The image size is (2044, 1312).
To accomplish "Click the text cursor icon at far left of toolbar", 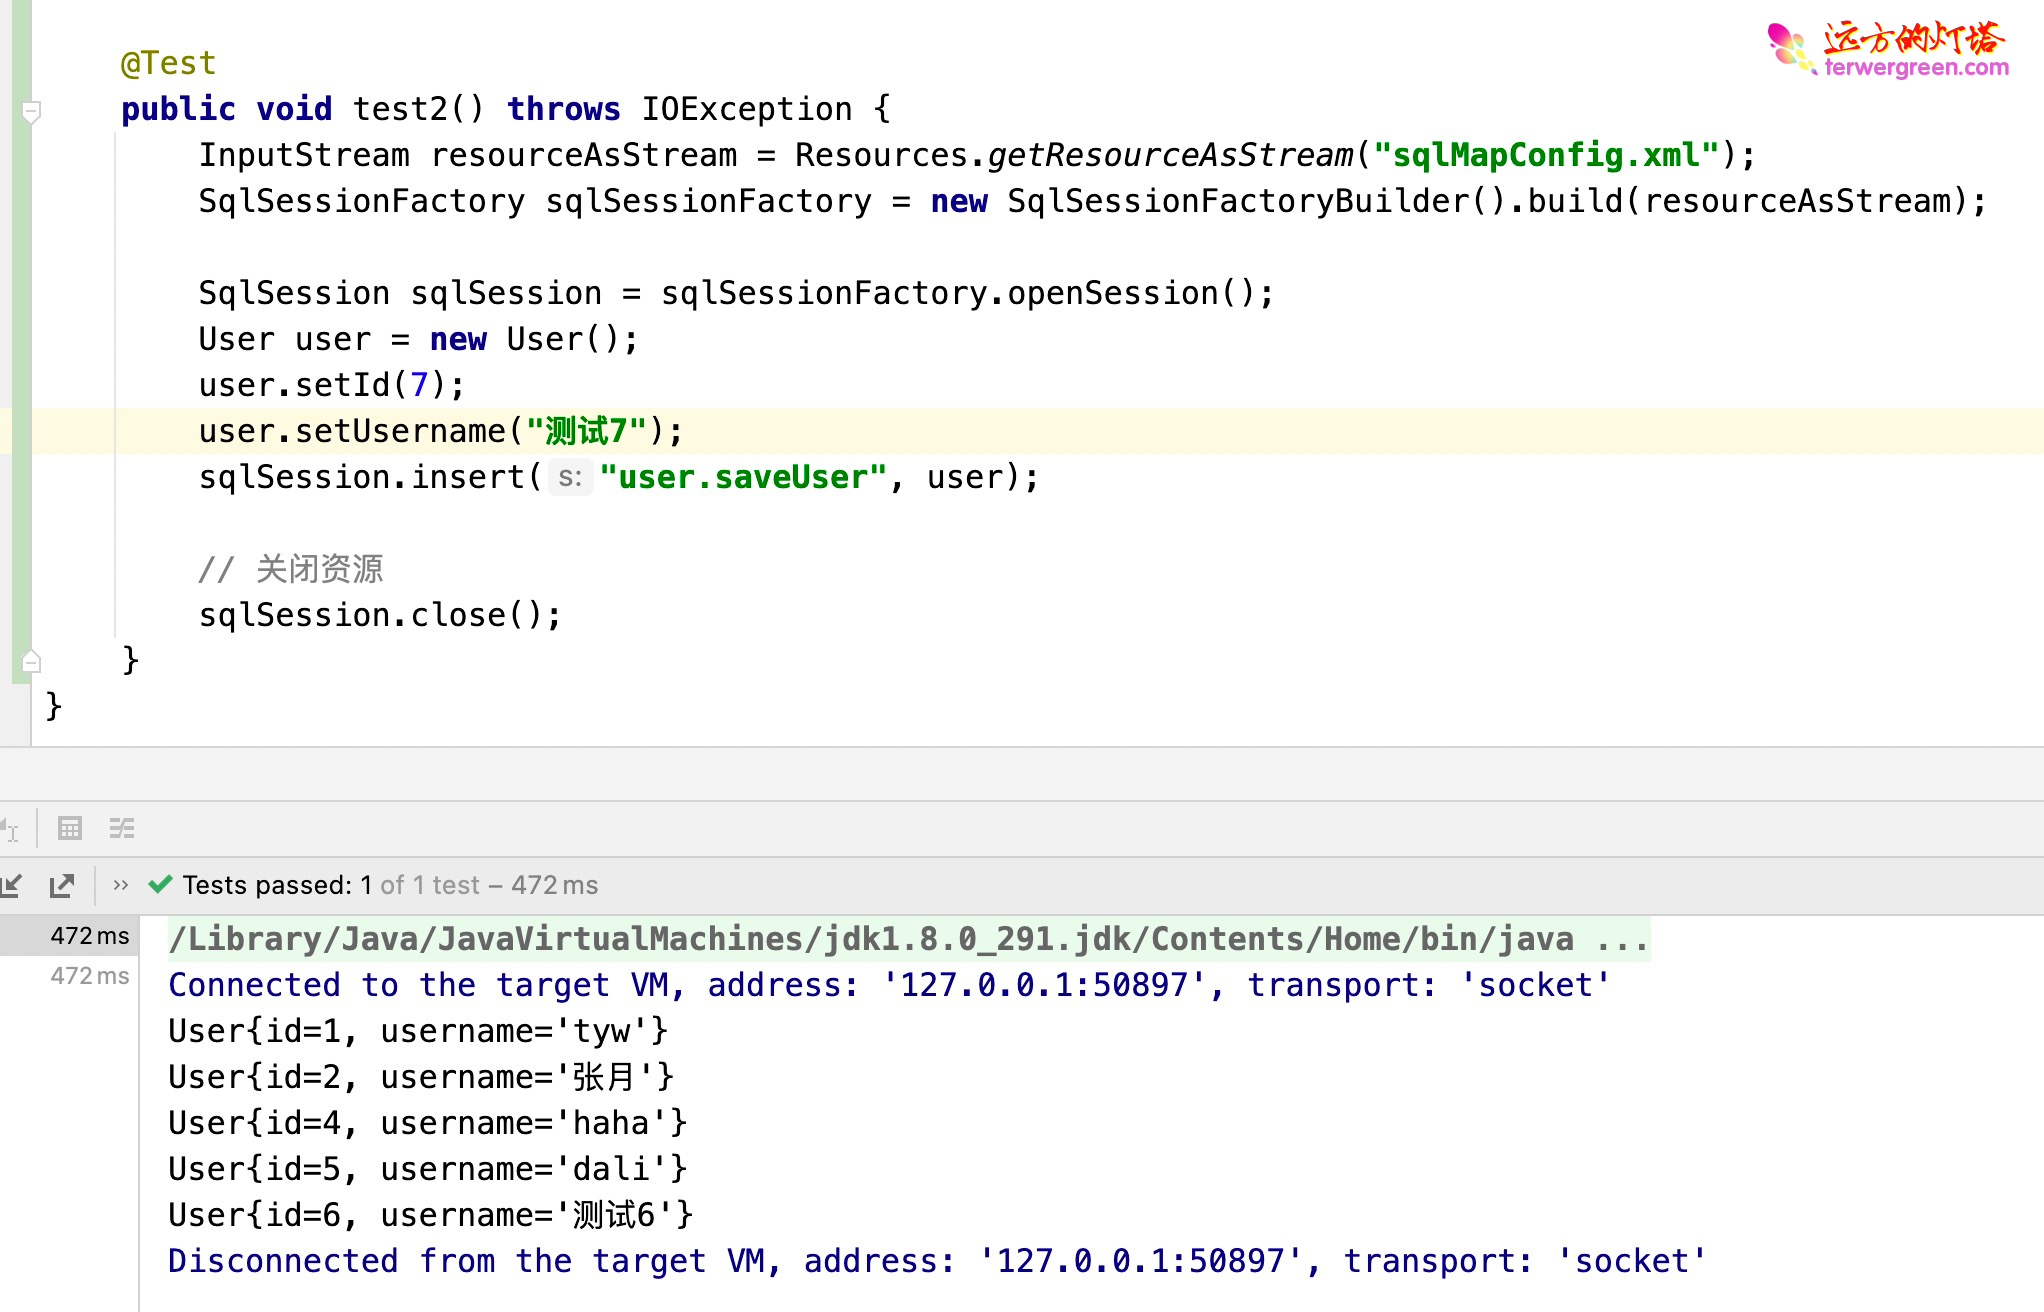I will click(10, 829).
